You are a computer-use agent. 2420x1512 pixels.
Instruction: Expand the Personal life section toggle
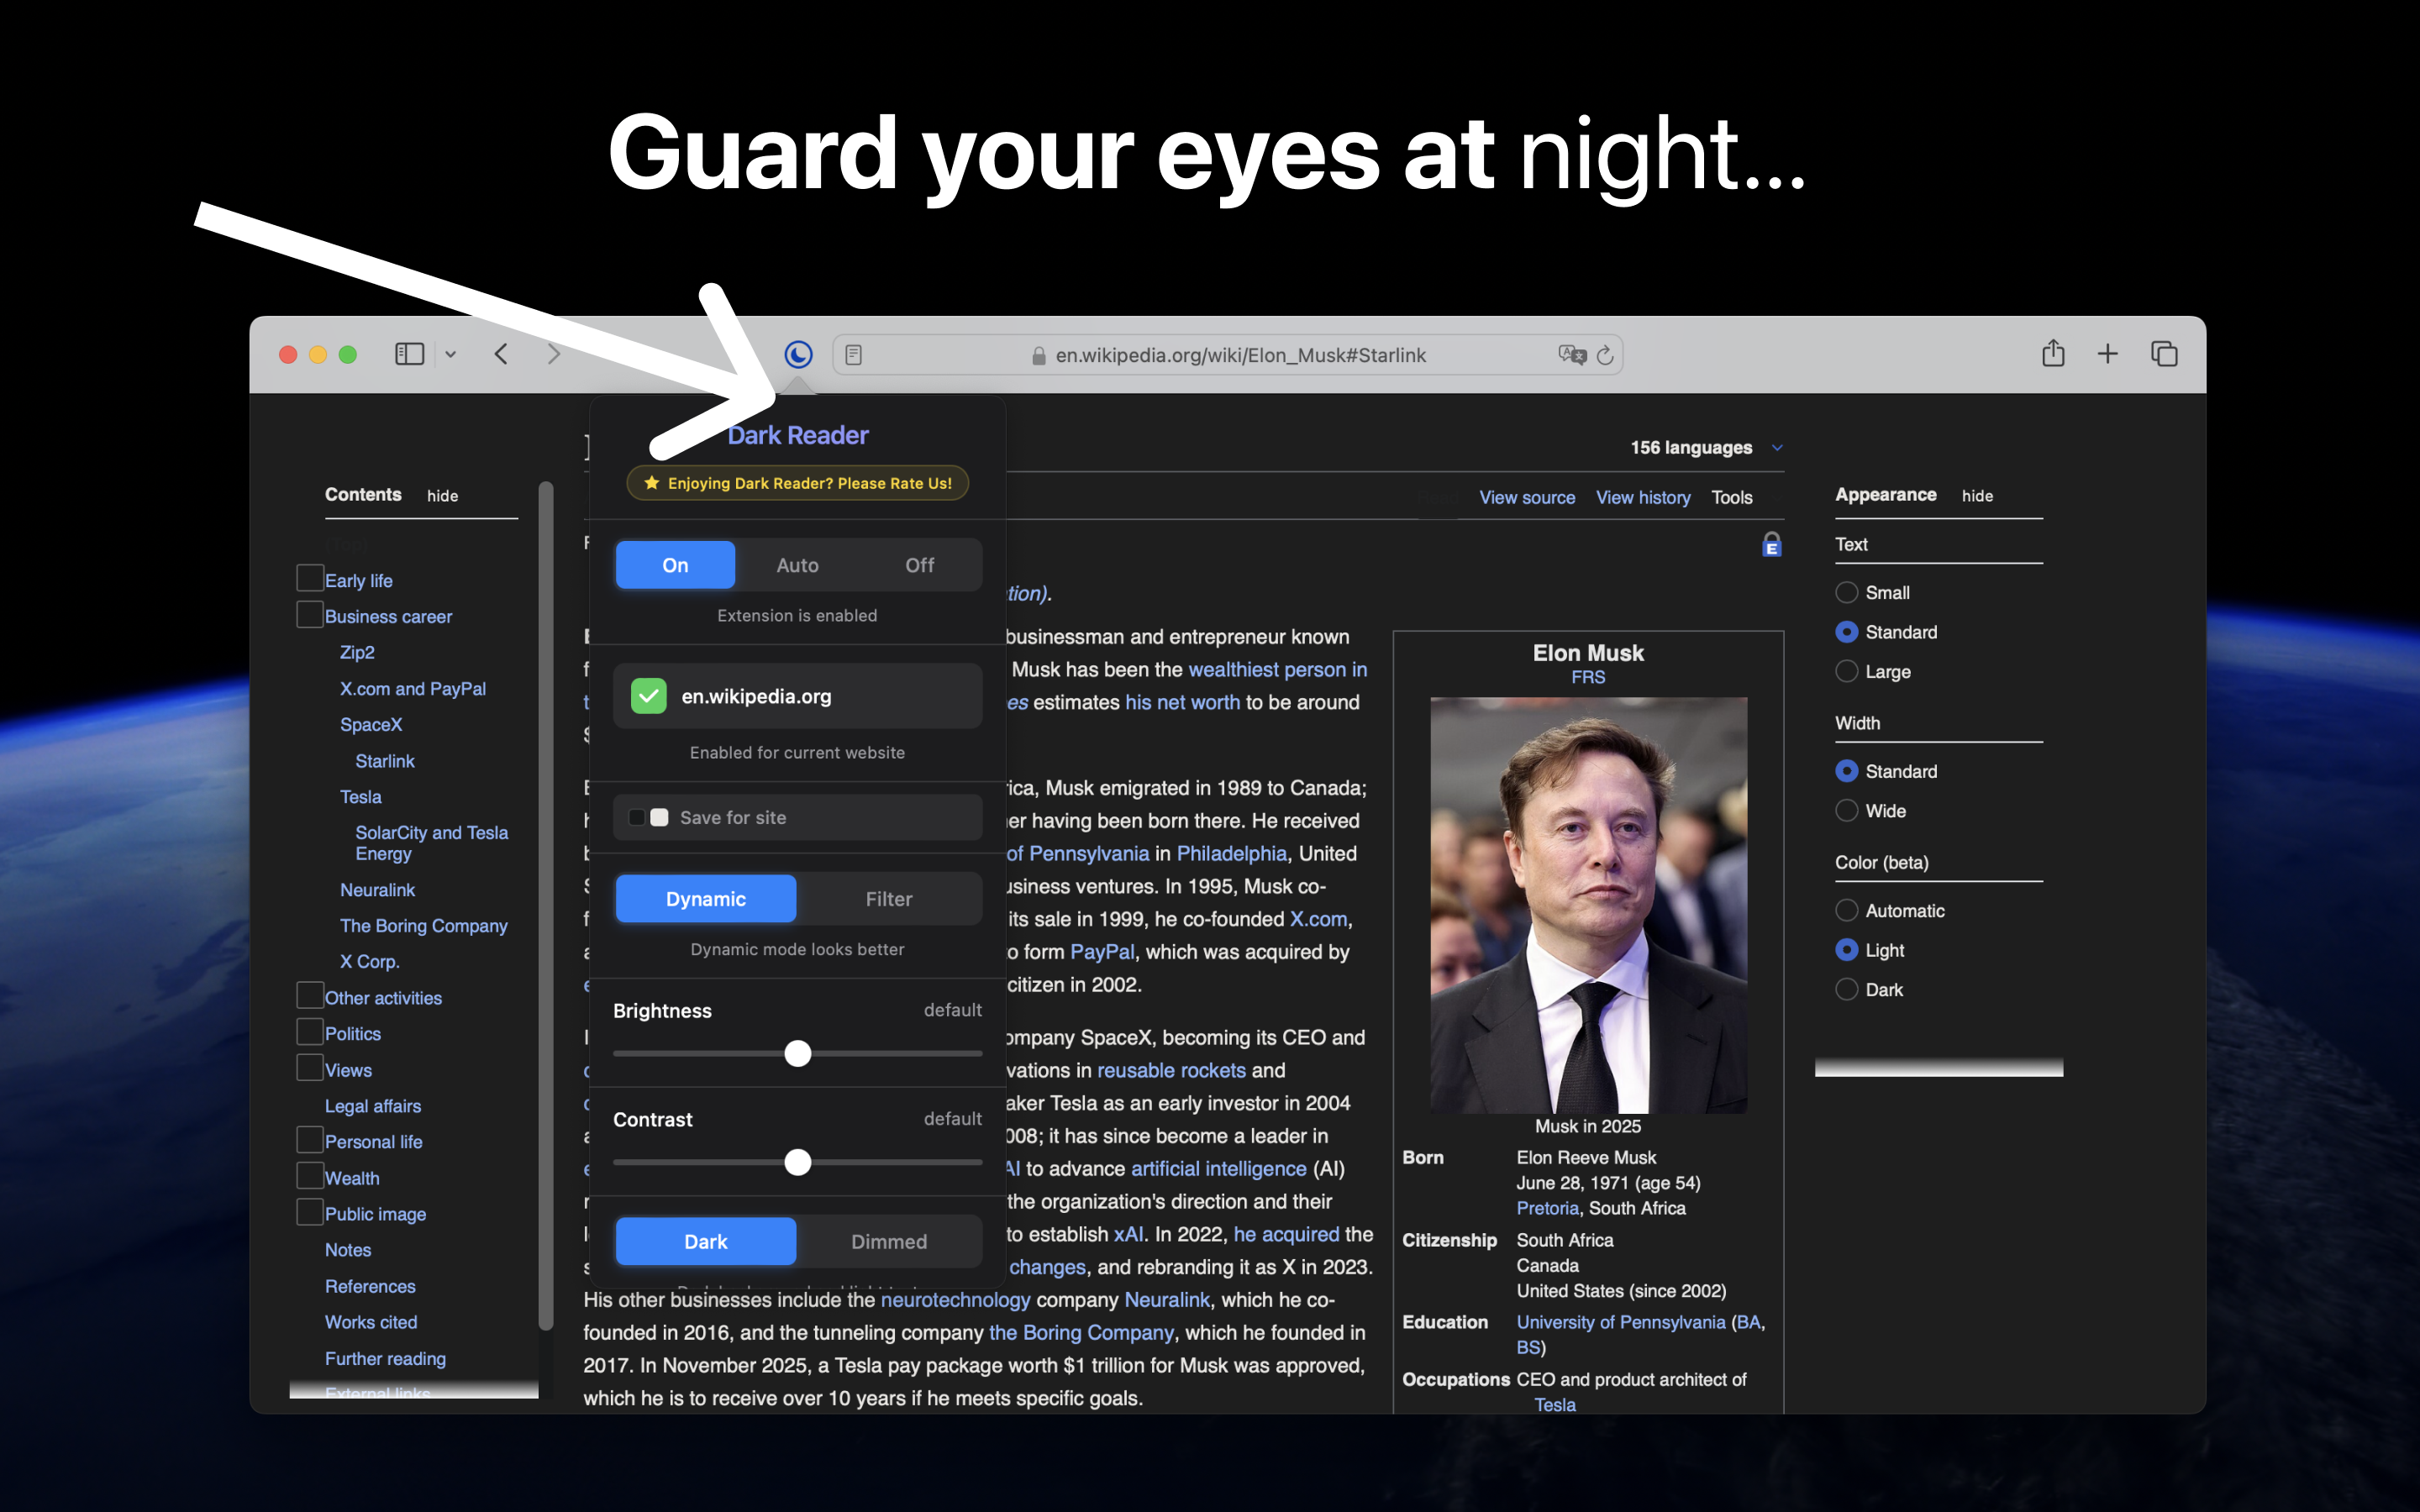pos(310,1139)
